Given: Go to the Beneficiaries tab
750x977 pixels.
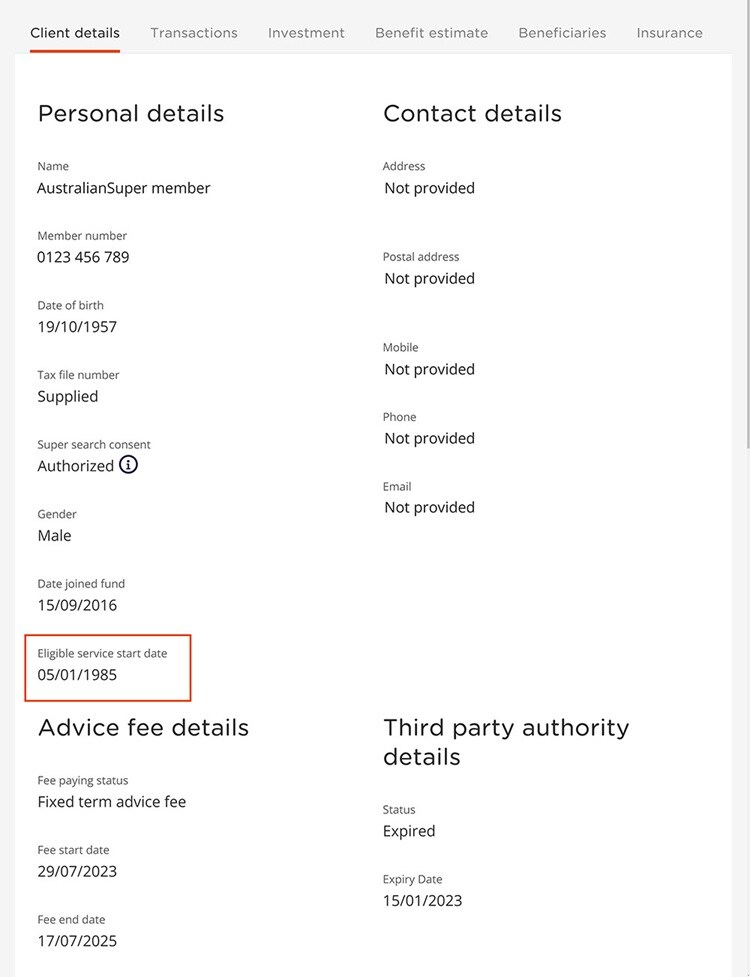Looking at the screenshot, I should pyautogui.click(x=562, y=33).
